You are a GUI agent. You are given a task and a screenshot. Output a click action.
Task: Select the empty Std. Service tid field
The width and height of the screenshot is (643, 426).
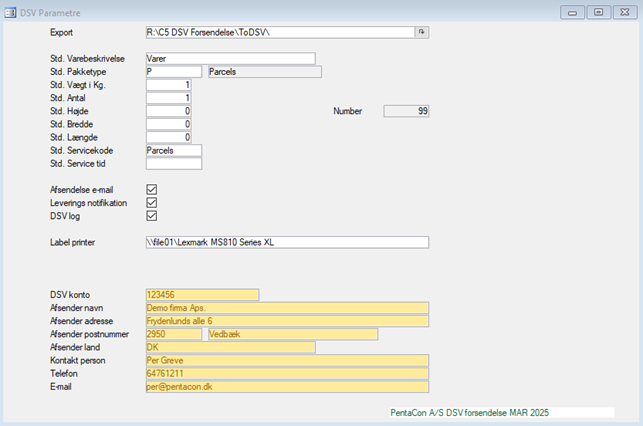173,163
